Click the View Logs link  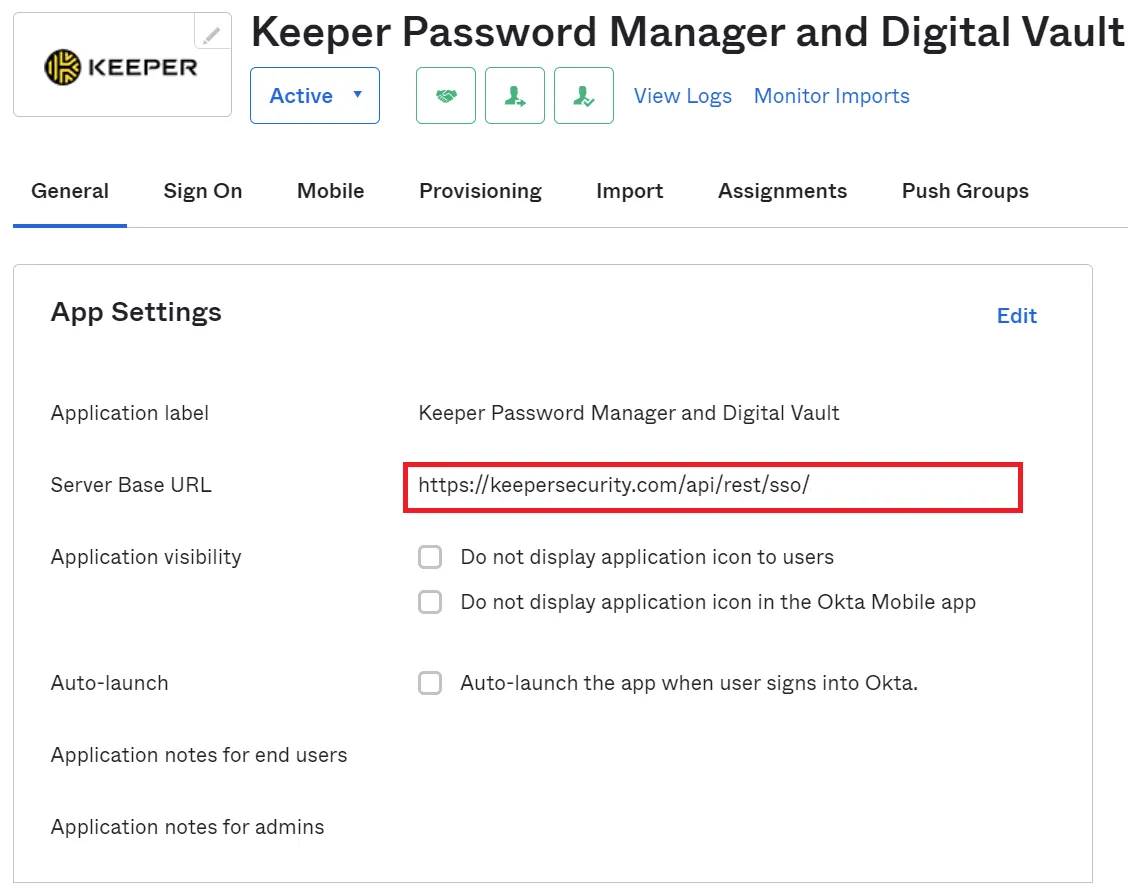click(x=683, y=96)
